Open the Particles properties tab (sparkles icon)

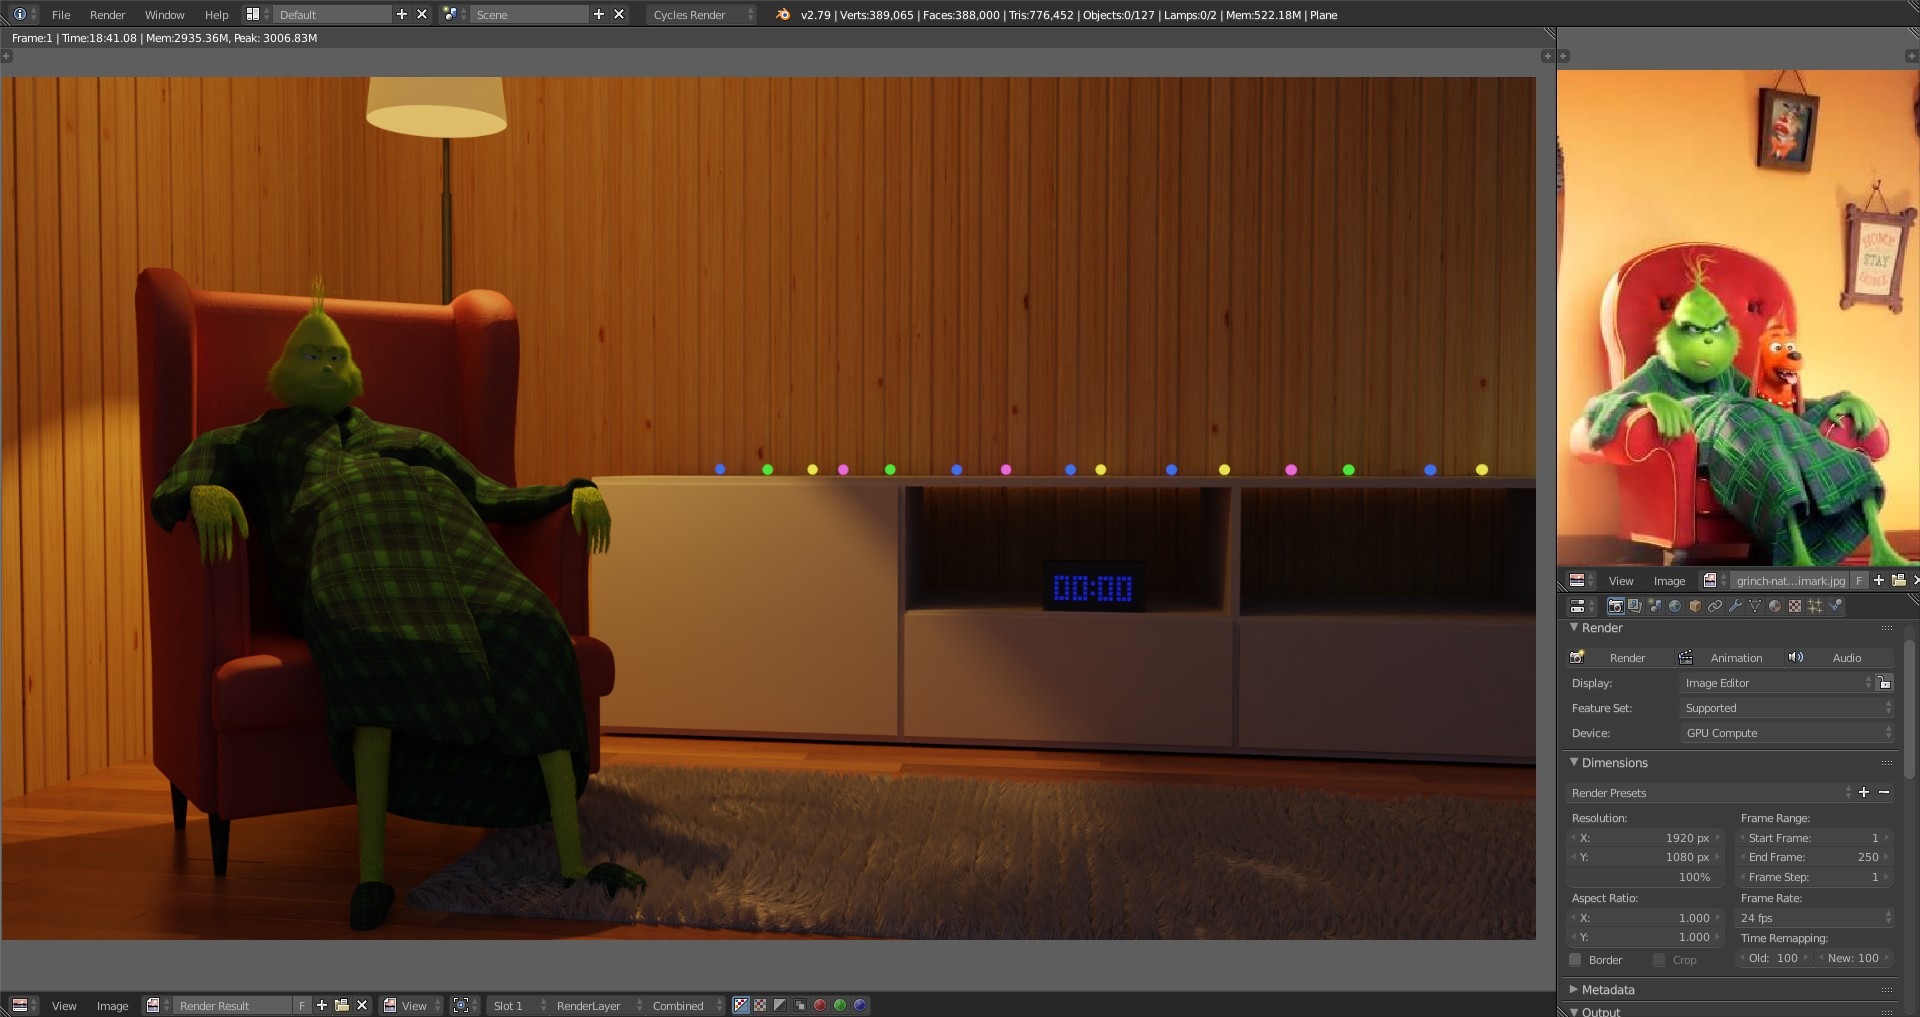[x=1815, y=606]
